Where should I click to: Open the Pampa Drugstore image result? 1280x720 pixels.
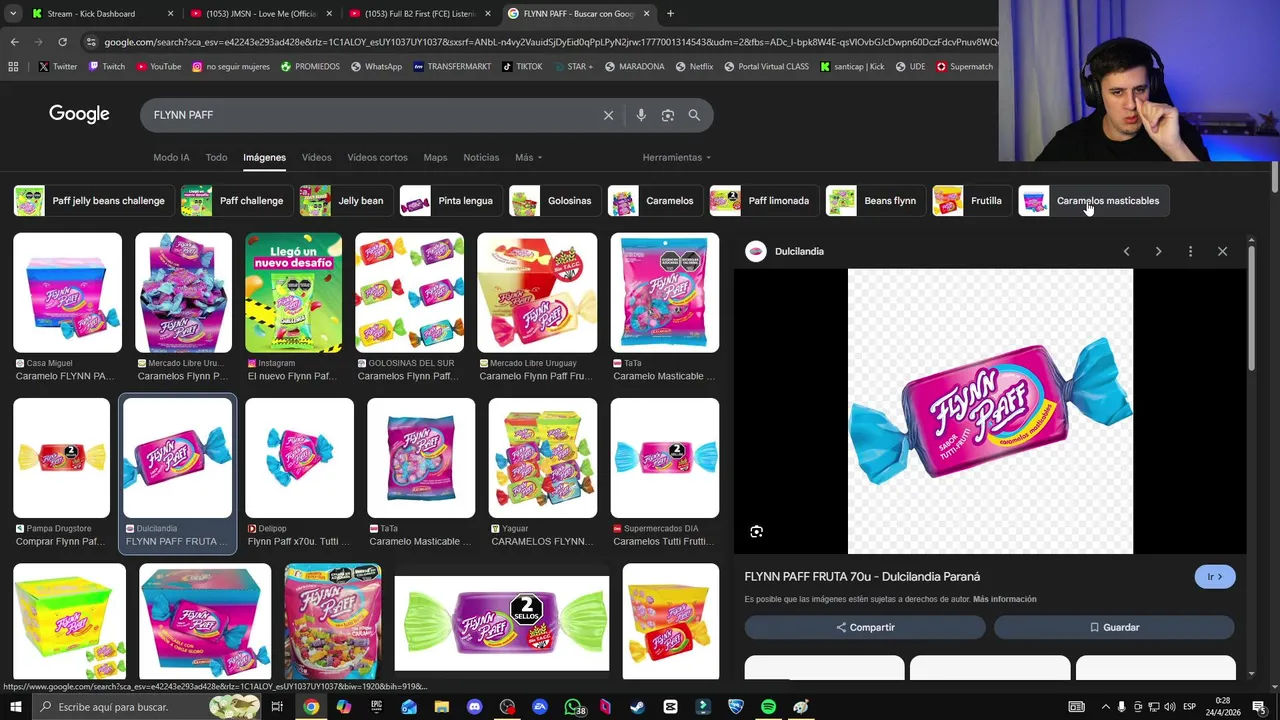[x=61, y=458]
